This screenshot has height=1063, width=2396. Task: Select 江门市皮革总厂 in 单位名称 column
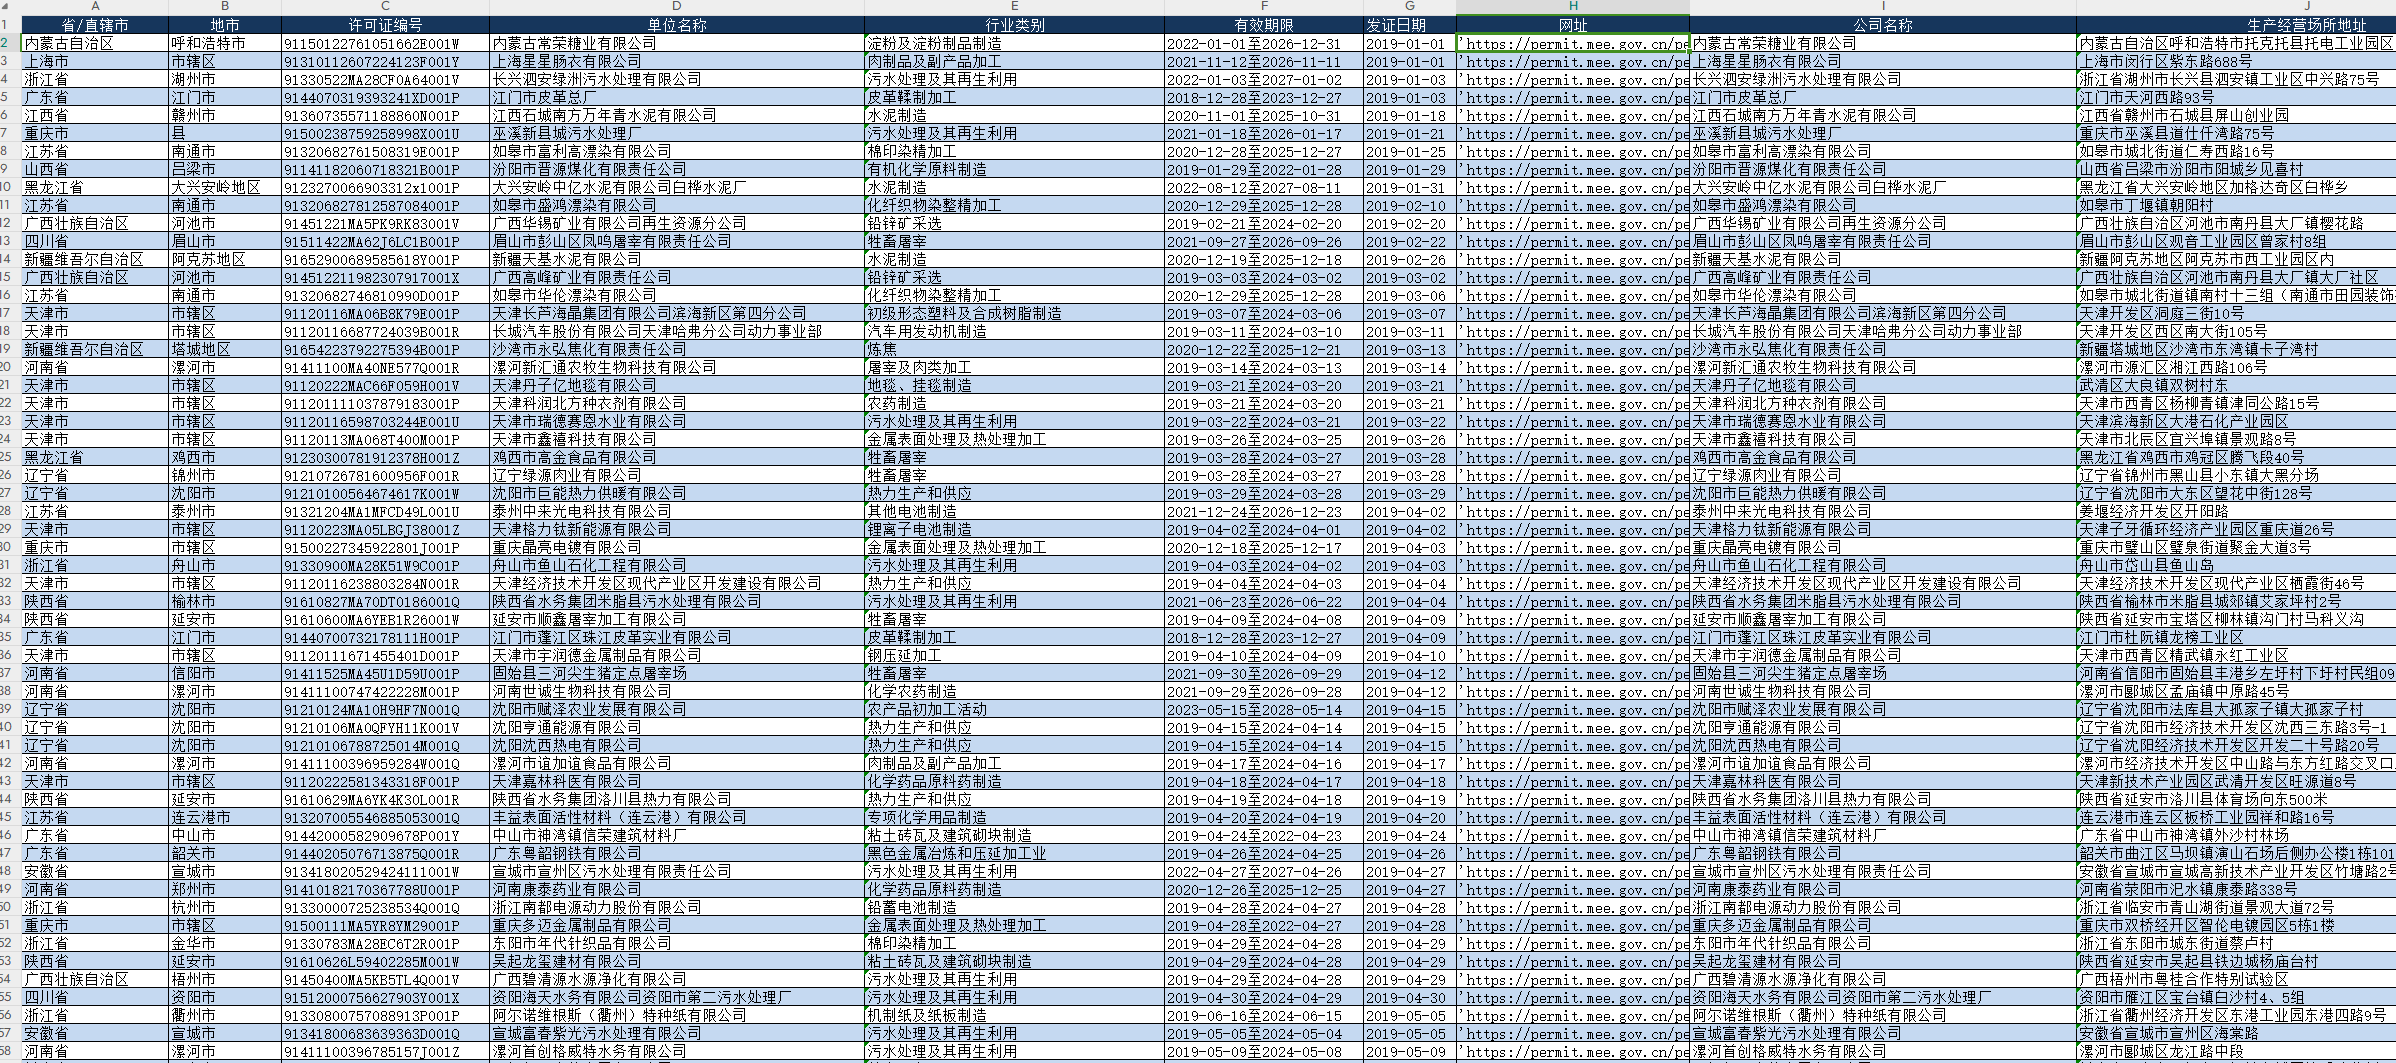tap(677, 97)
